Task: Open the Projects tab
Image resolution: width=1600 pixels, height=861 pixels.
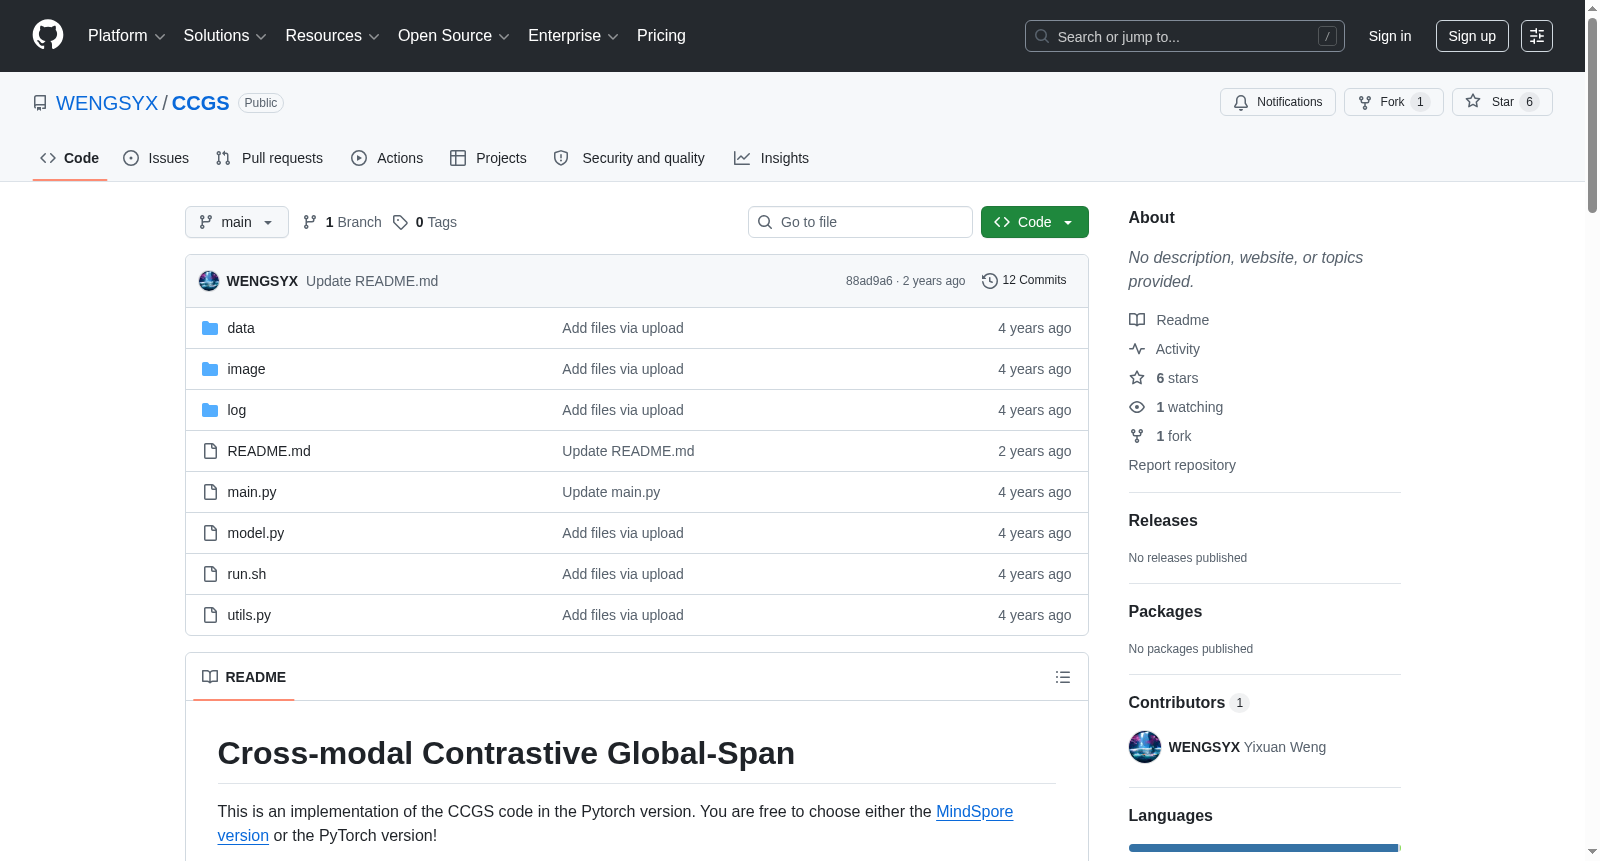Action: pos(488,158)
